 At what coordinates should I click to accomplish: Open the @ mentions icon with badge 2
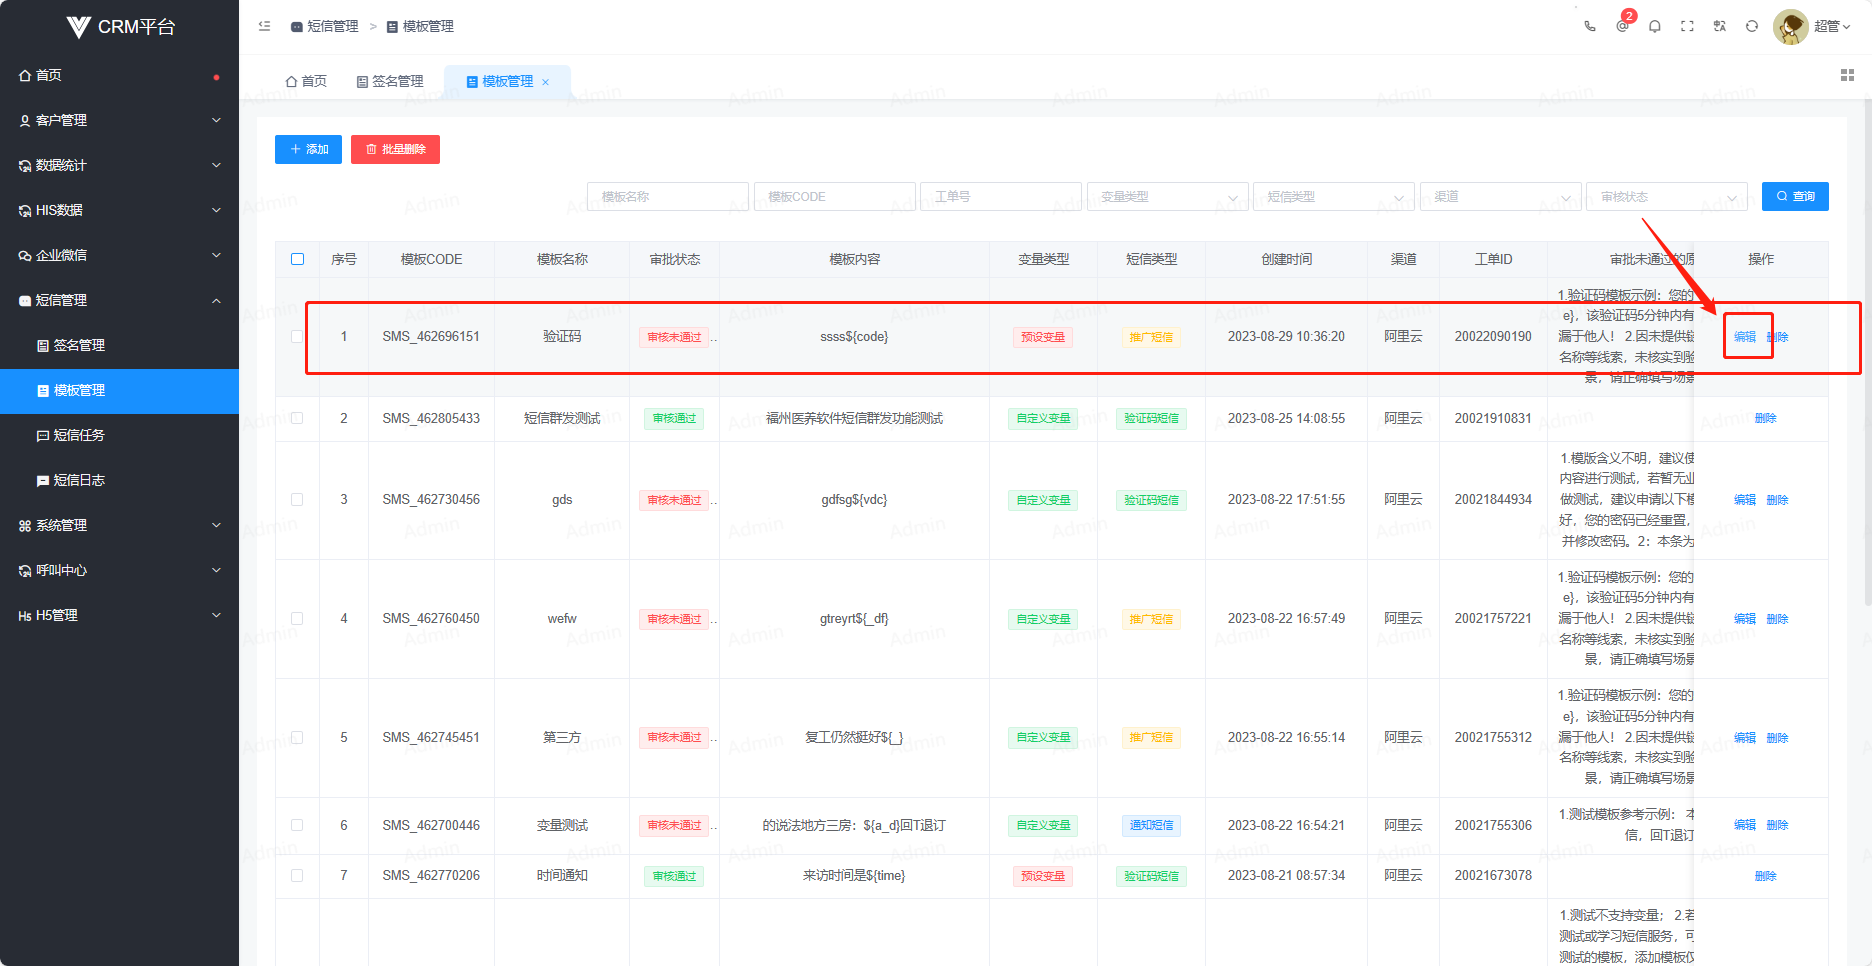click(x=1622, y=26)
